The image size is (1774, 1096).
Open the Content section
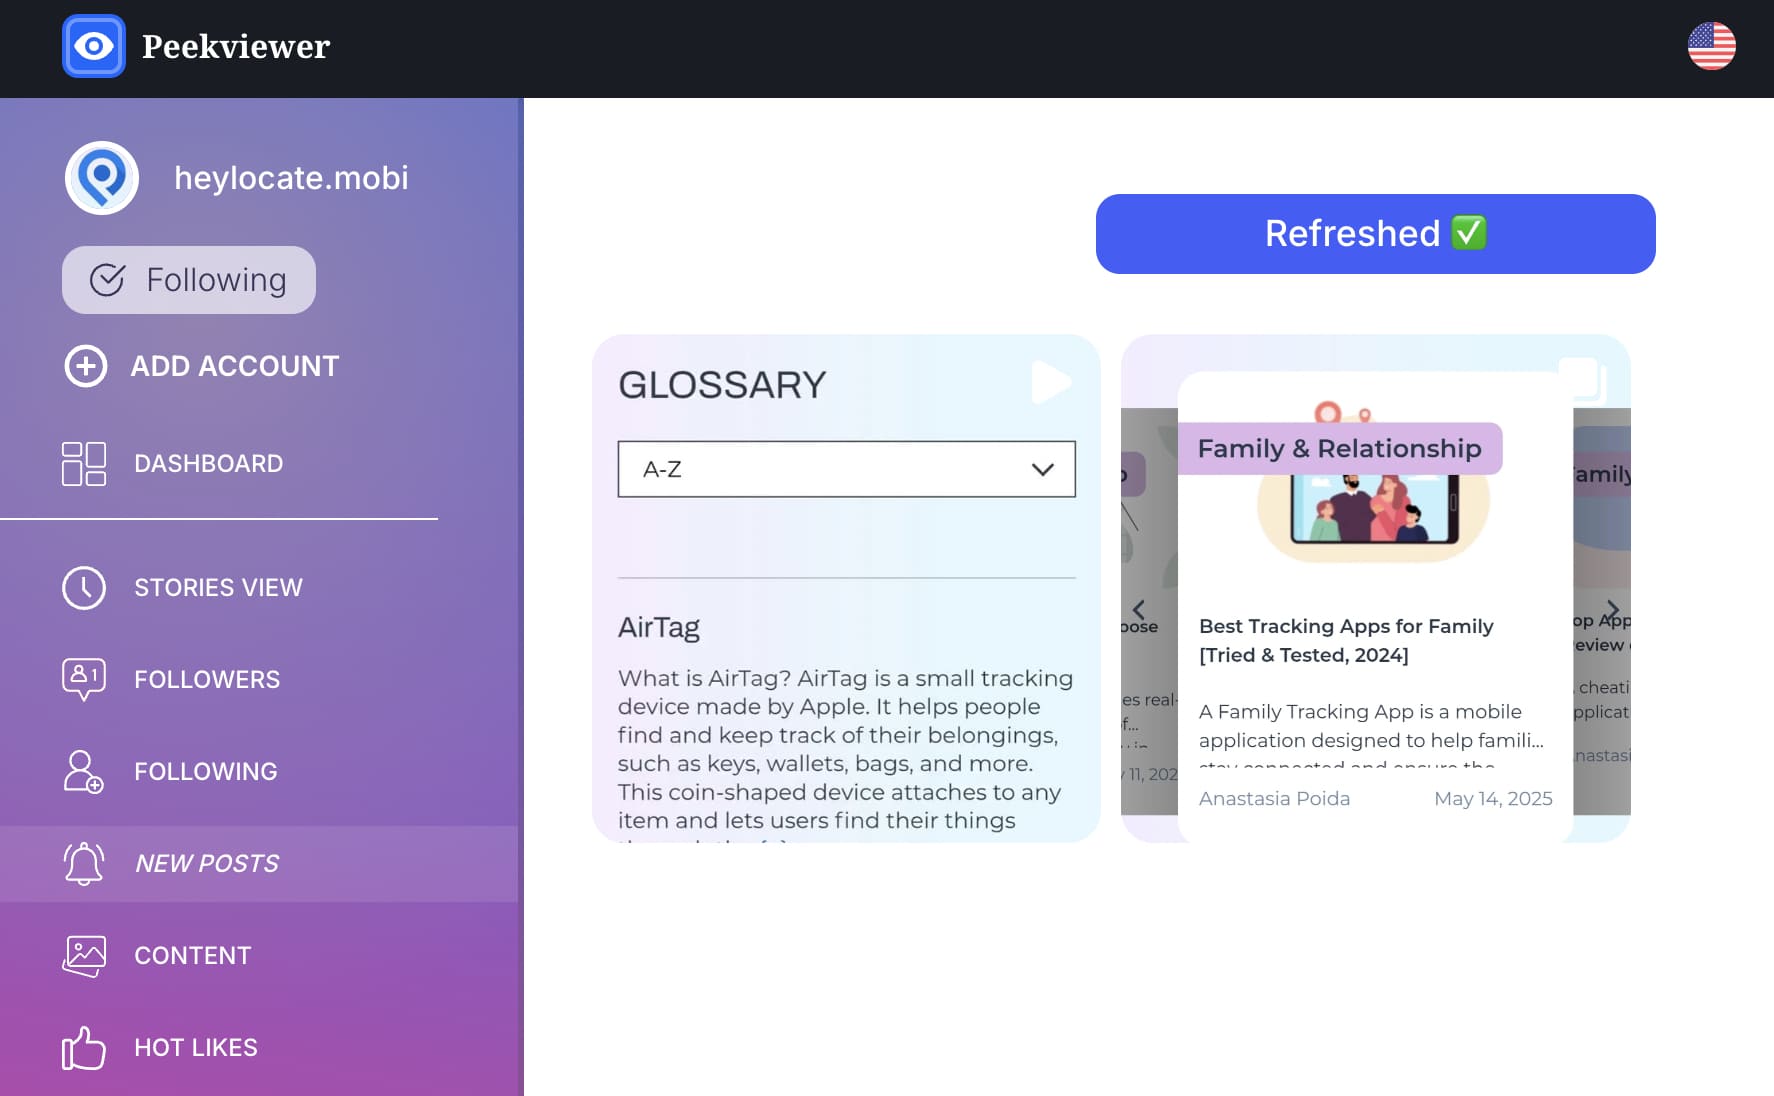tap(193, 956)
